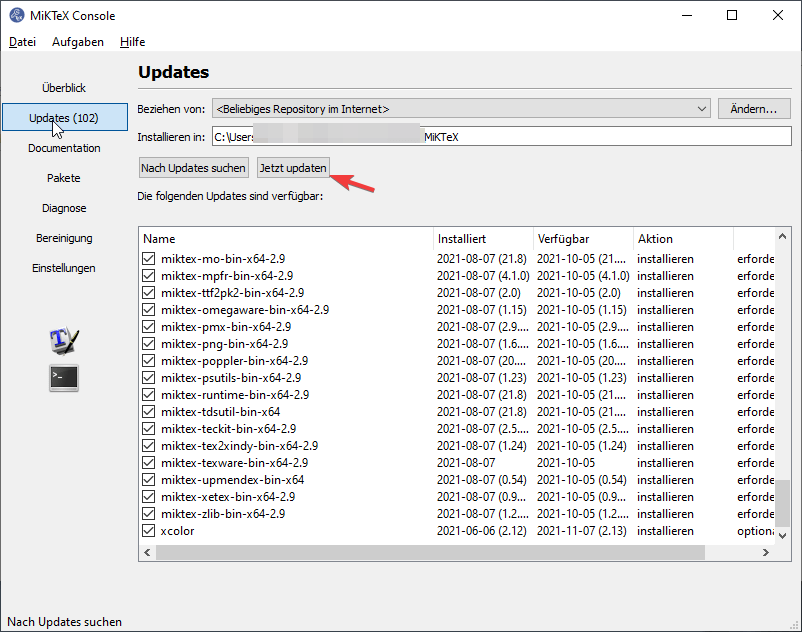This screenshot has height=632, width=802.
Task: Sort the list by Name column header
Action: 285,239
